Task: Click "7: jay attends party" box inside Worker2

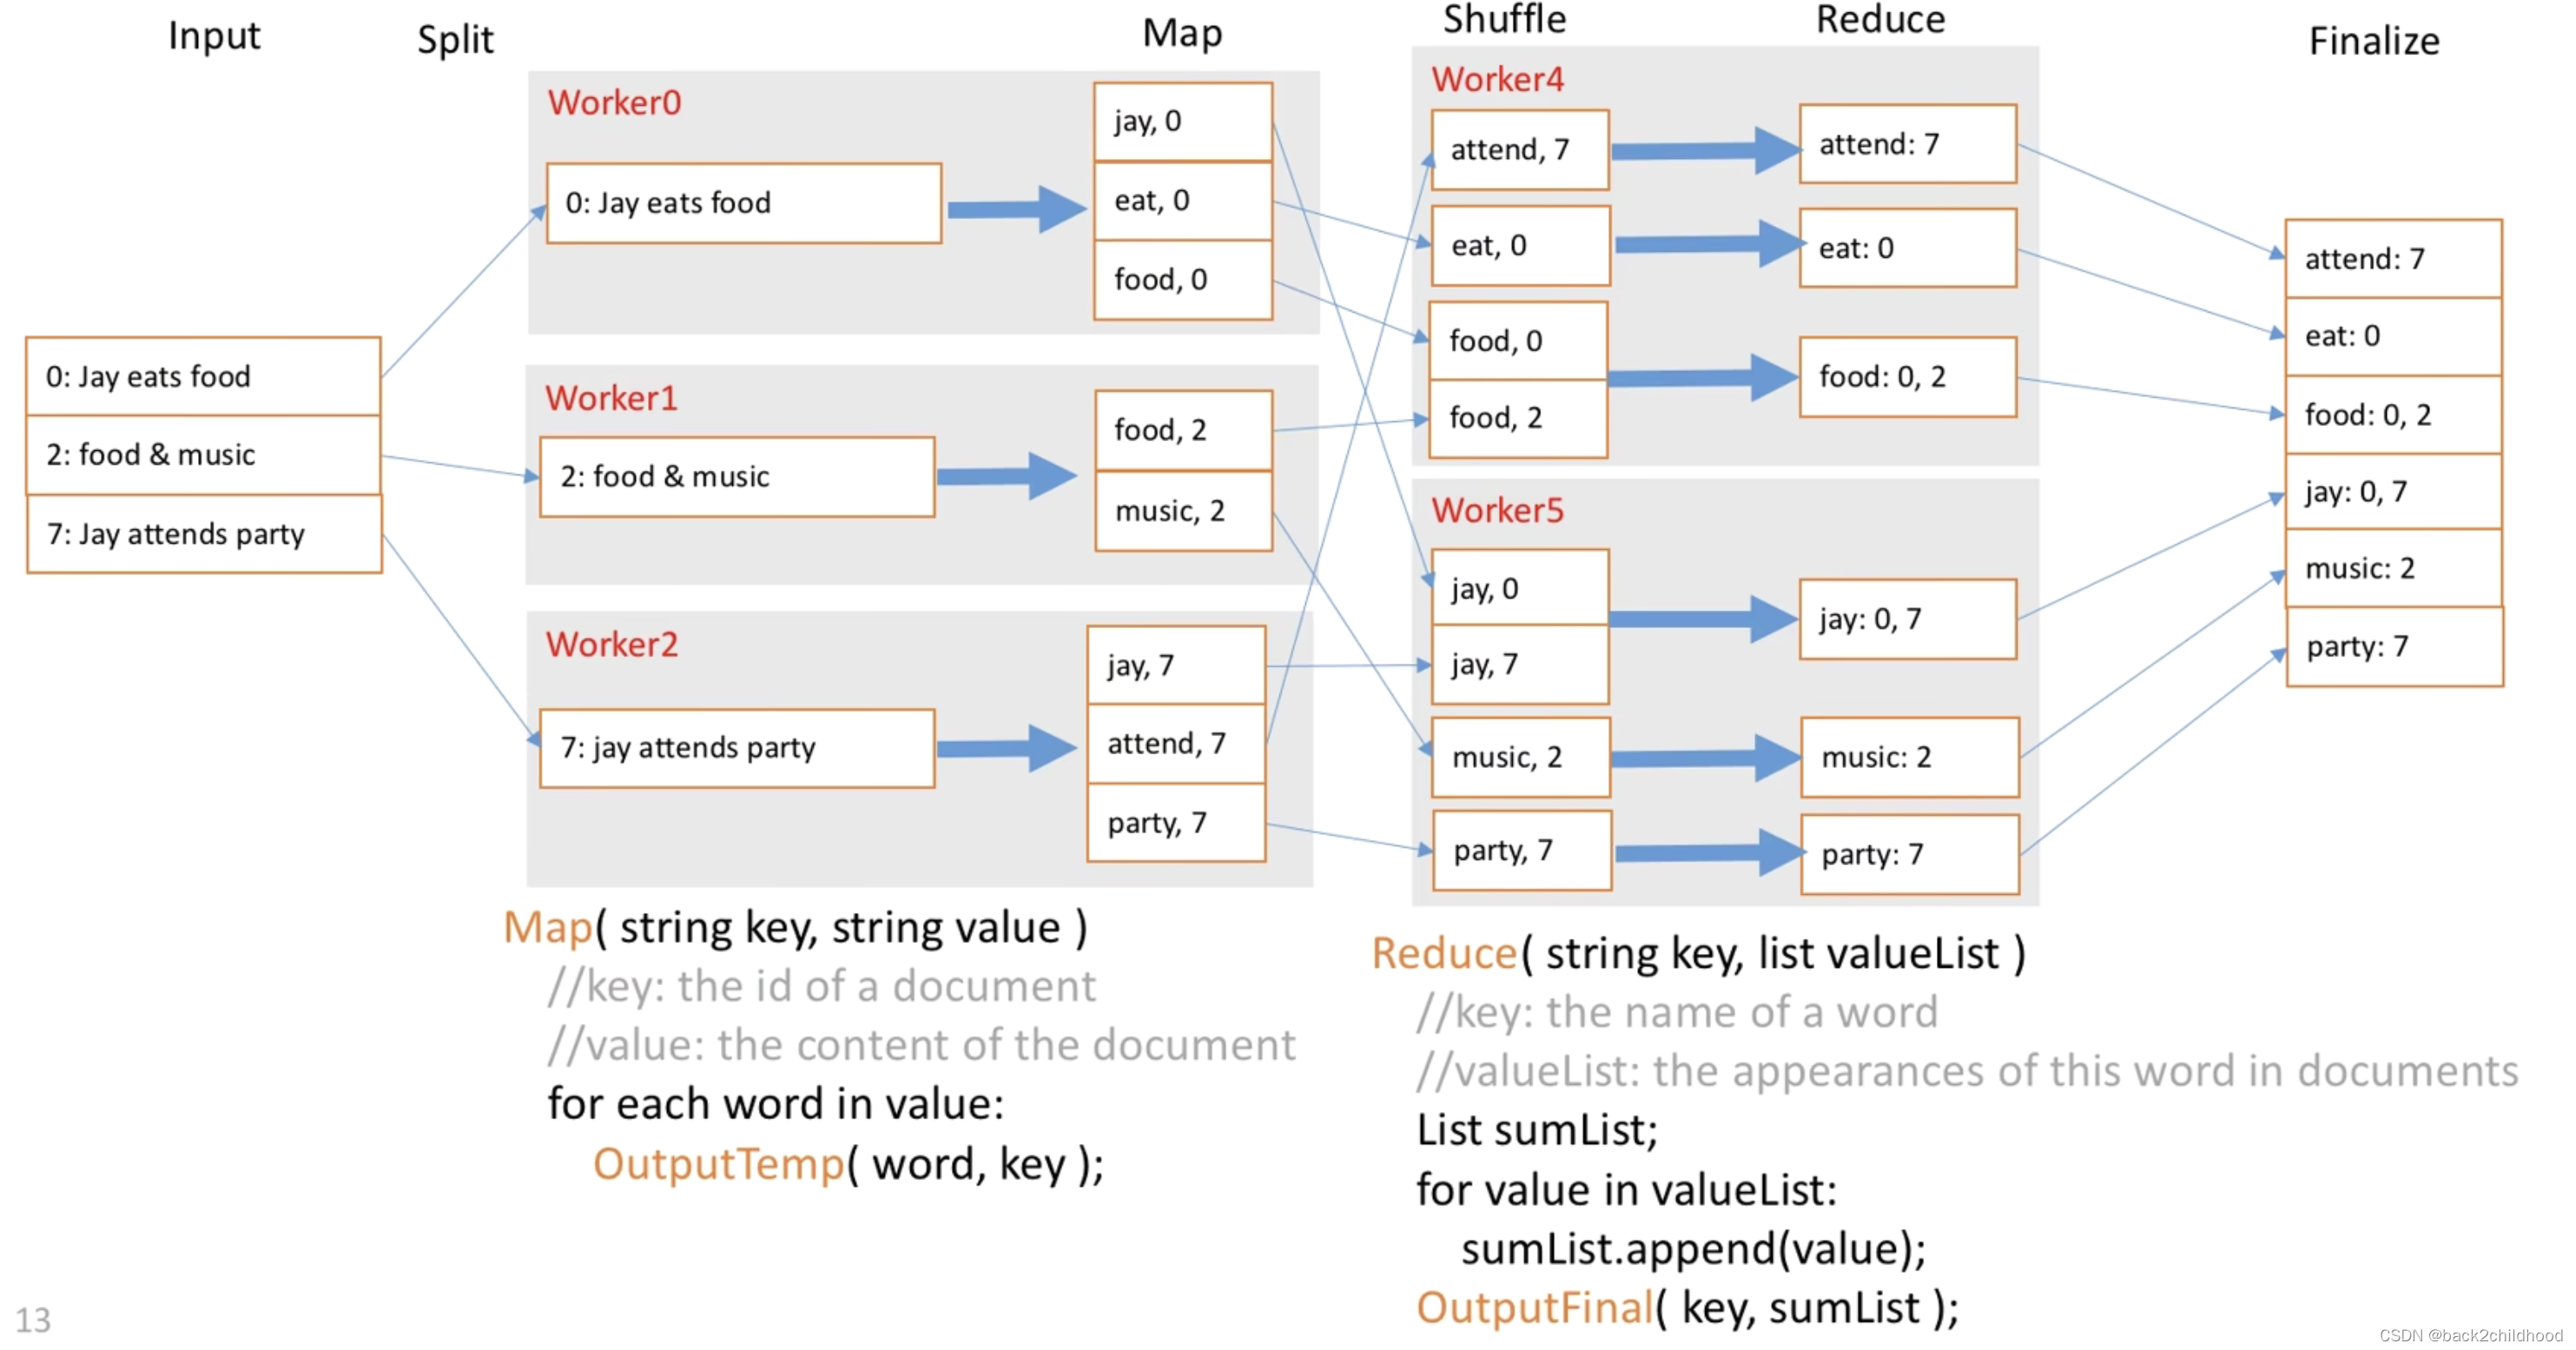Action: tap(737, 749)
